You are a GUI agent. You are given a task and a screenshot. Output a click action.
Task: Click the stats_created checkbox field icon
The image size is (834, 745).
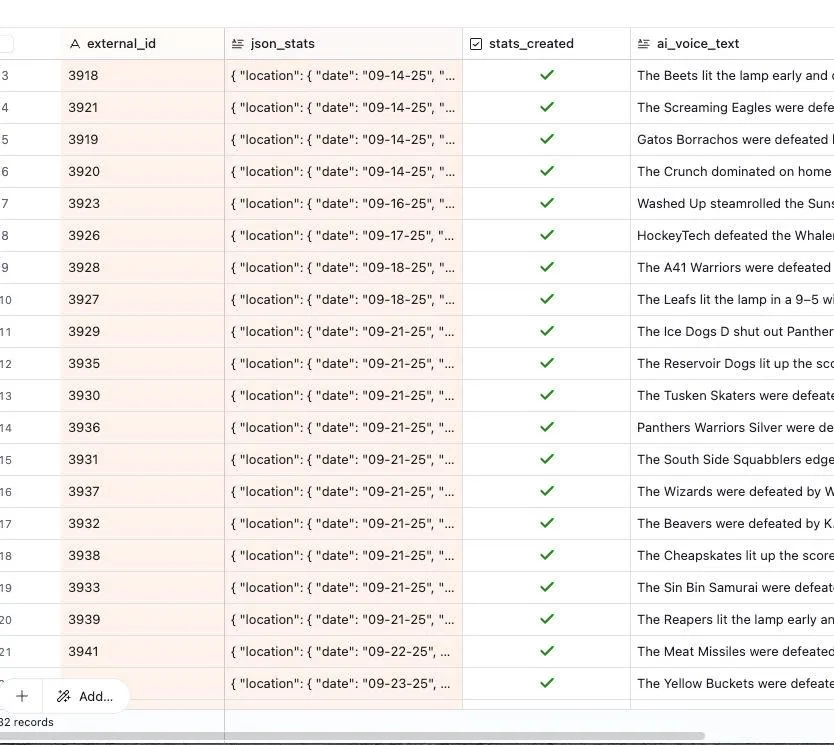(476, 44)
